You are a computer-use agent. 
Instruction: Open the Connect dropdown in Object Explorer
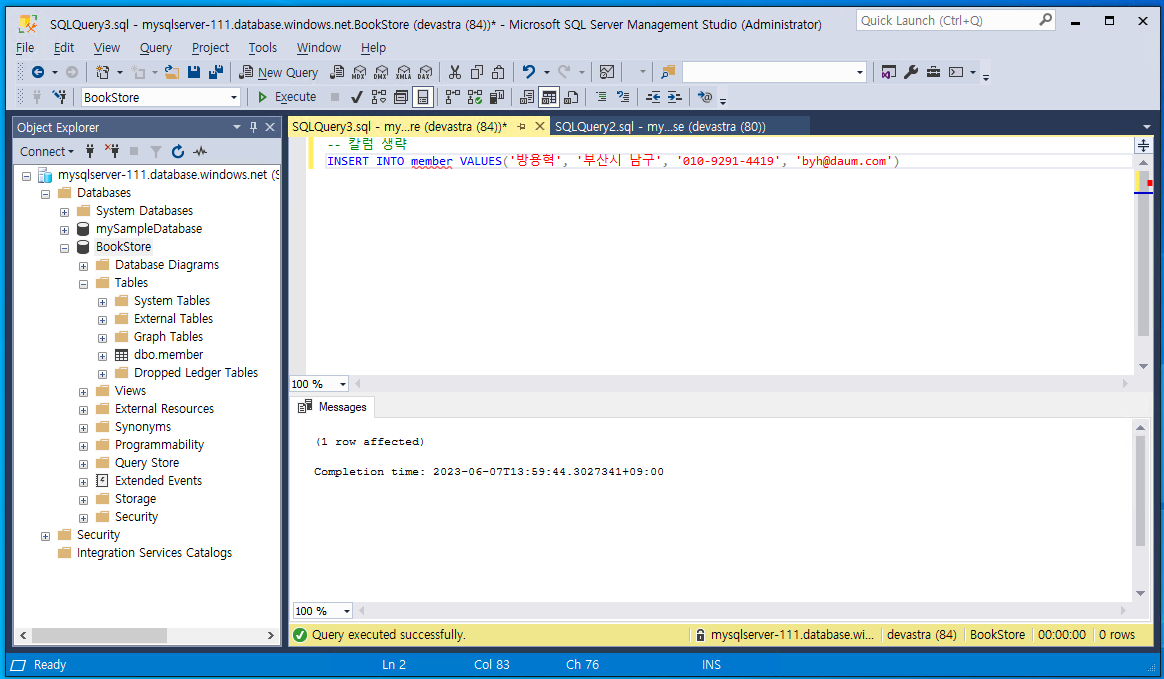point(47,151)
